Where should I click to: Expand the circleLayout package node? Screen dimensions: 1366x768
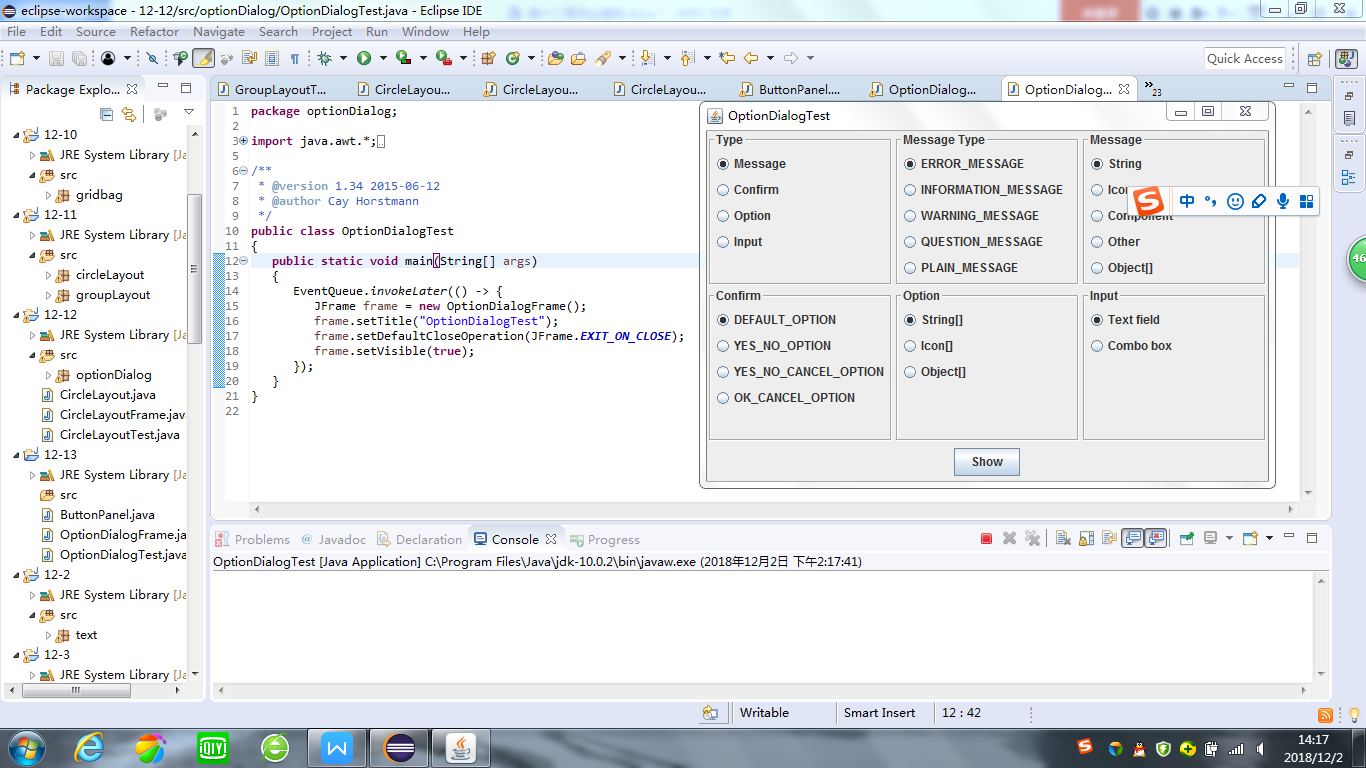coord(48,275)
